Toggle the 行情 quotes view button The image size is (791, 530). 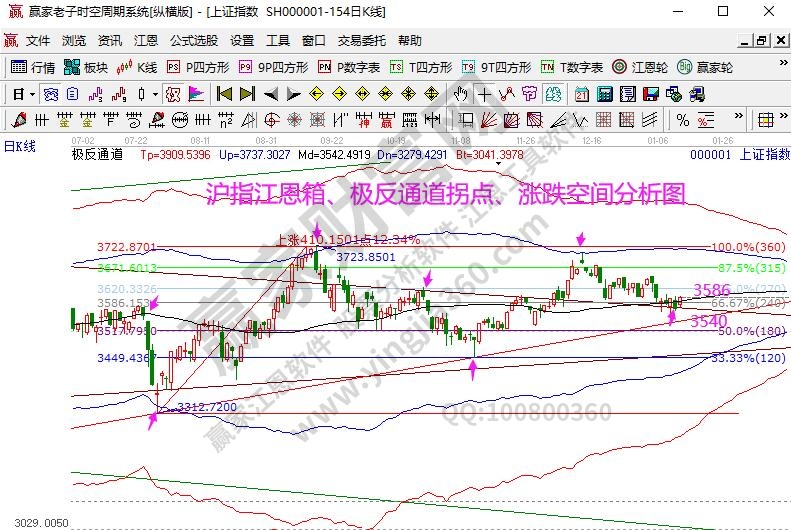(32, 67)
